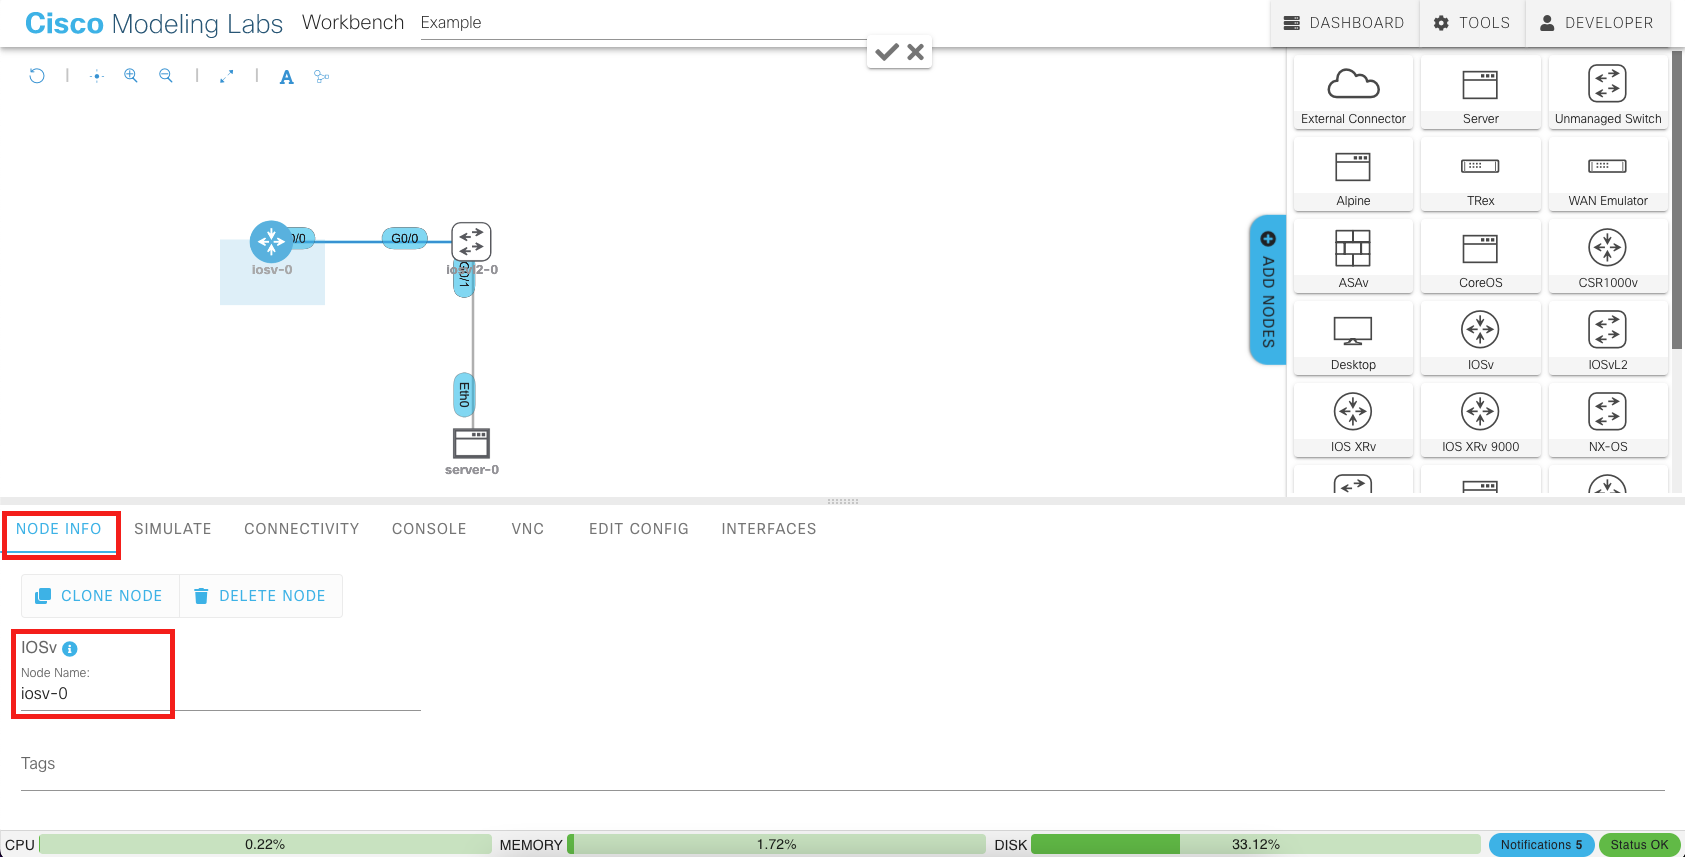Open the CONNECTIVITY tab
Viewport: 1685px width, 857px height.
[302, 529]
